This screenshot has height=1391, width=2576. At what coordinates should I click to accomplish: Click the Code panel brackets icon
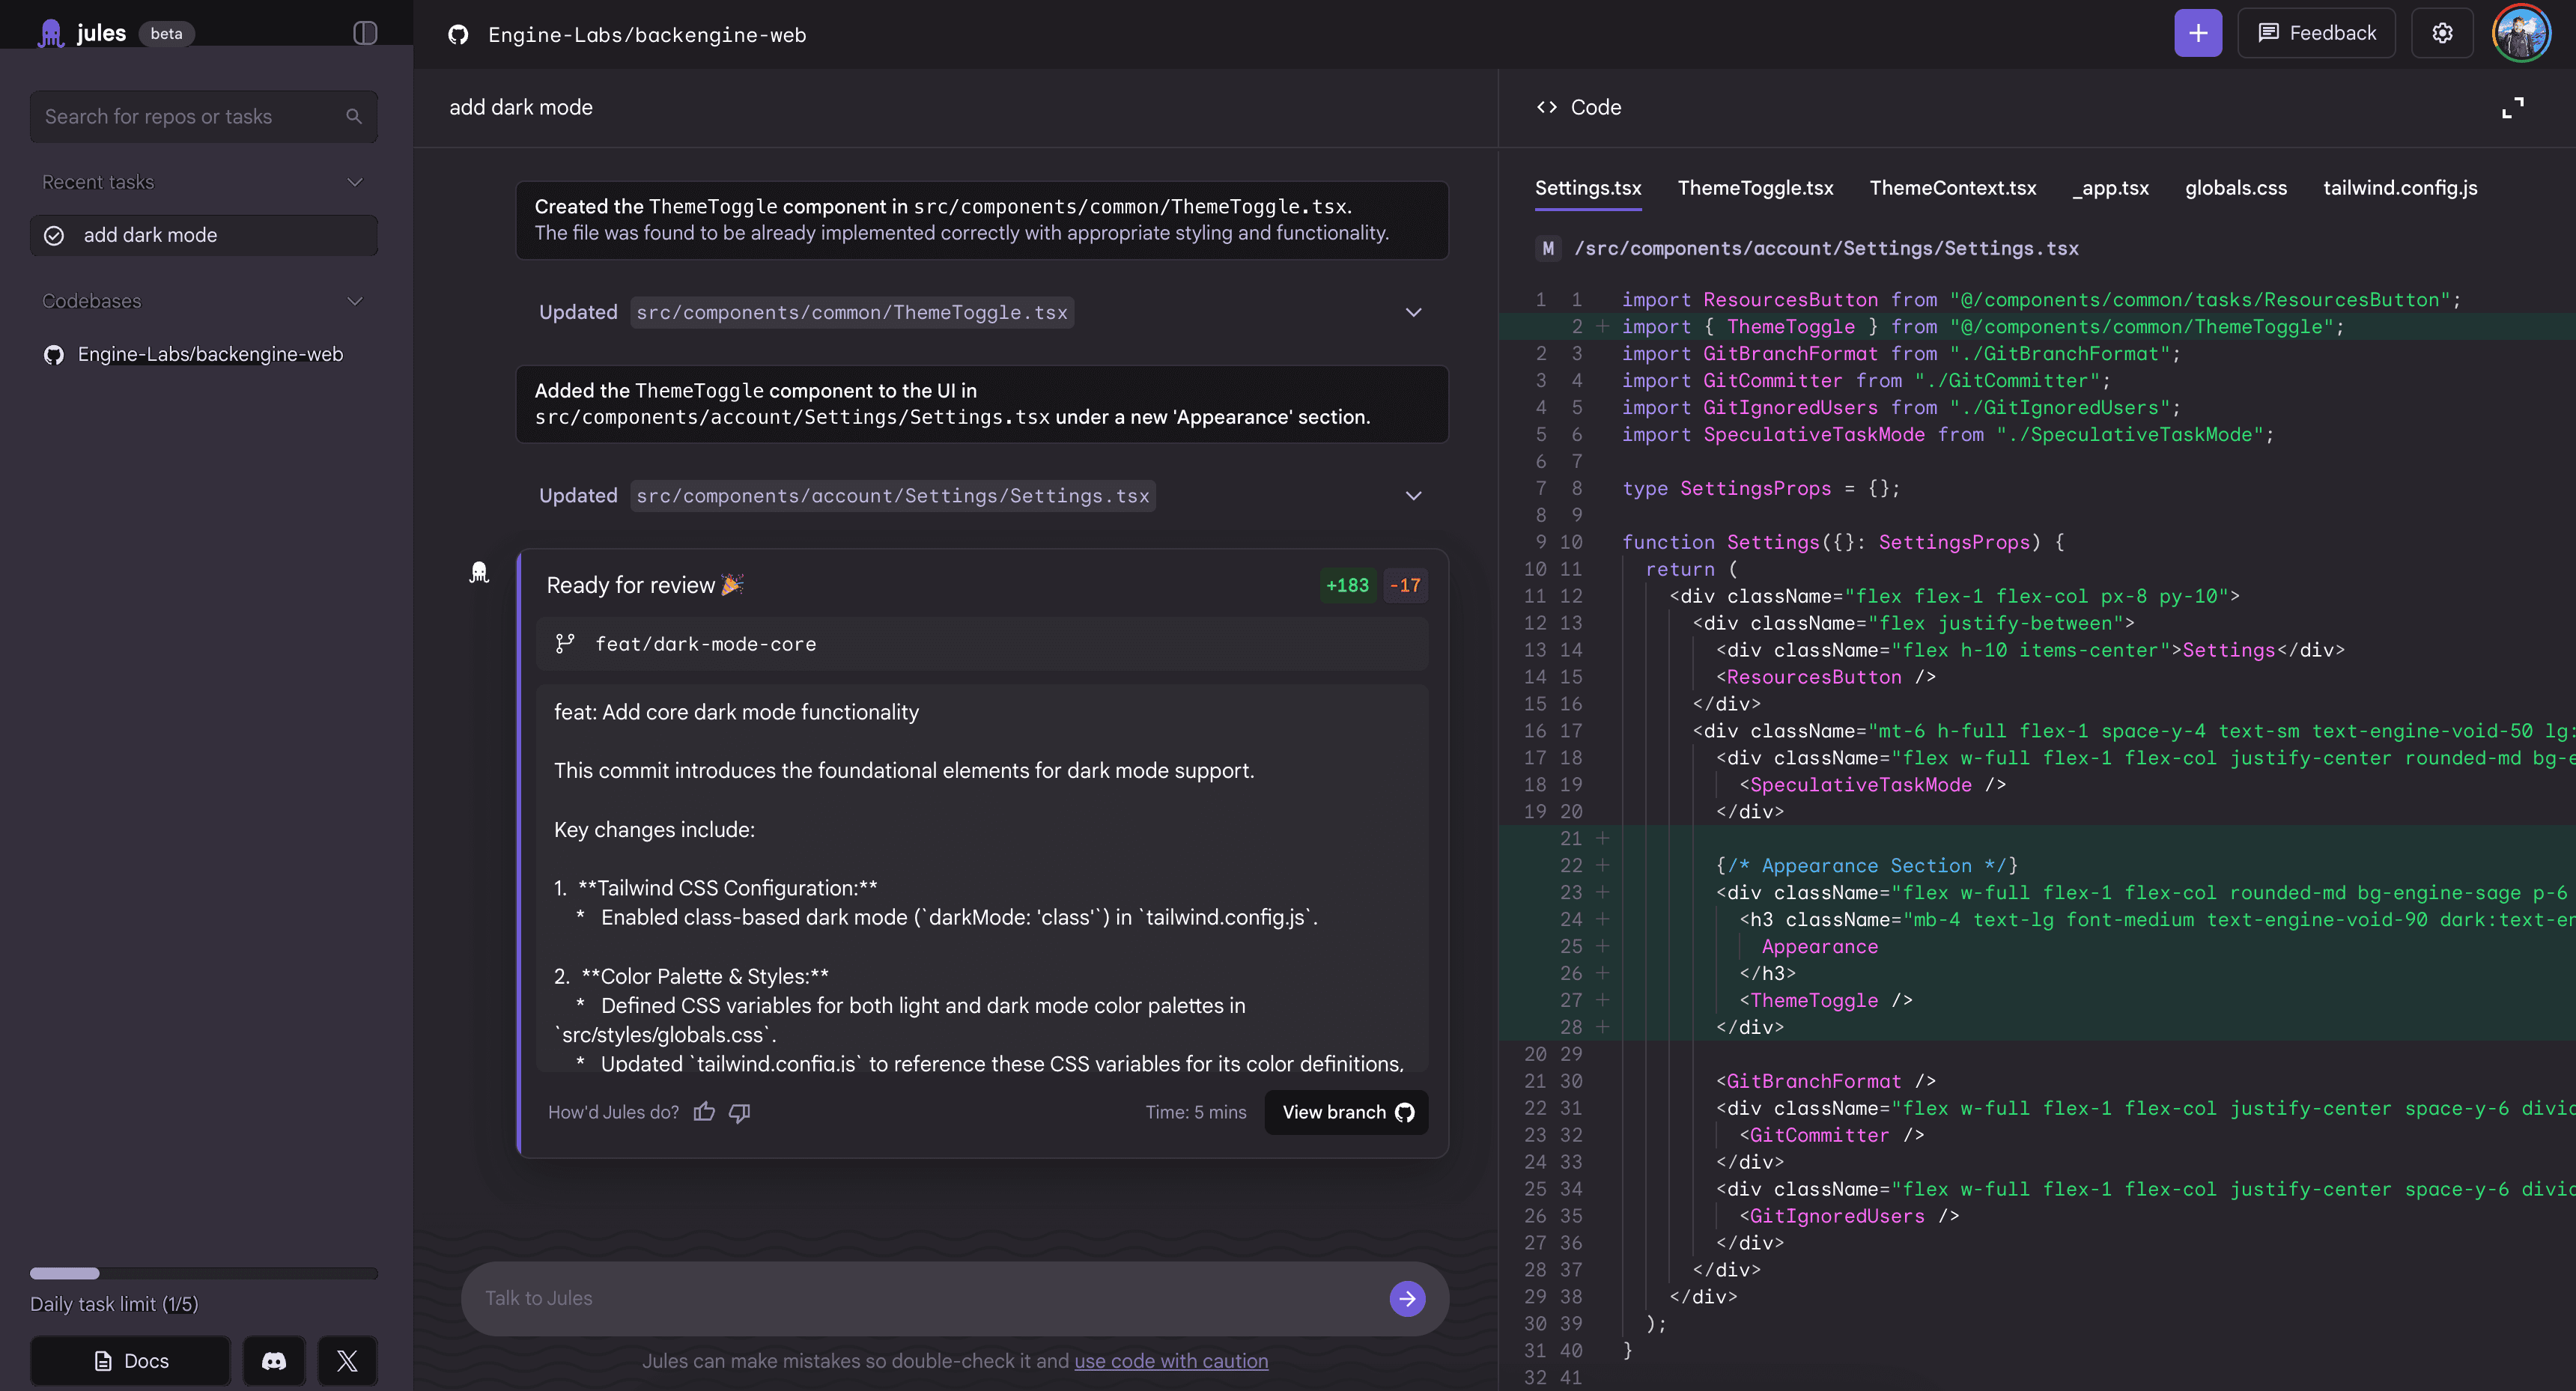[1547, 107]
